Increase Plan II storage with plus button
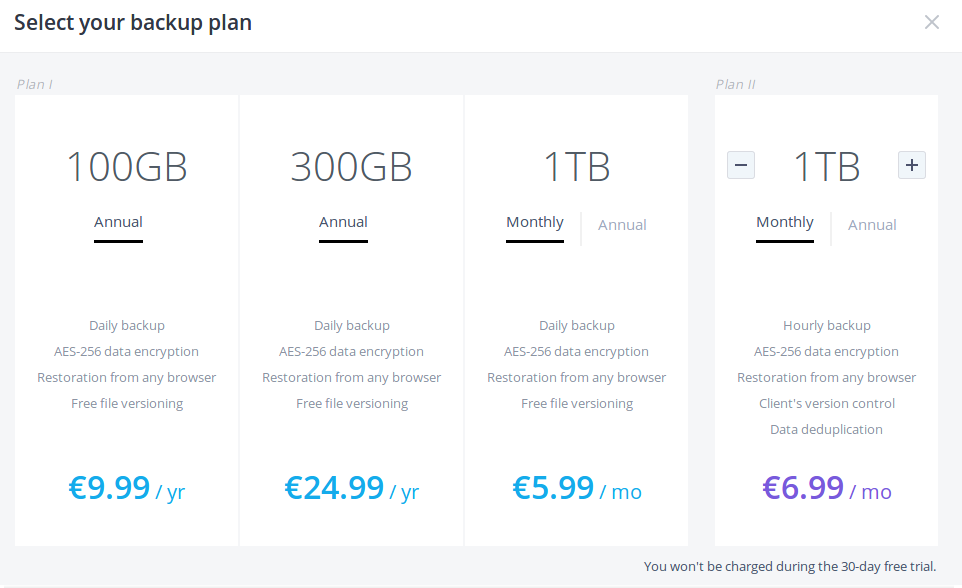Image resolution: width=962 pixels, height=588 pixels. point(912,165)
